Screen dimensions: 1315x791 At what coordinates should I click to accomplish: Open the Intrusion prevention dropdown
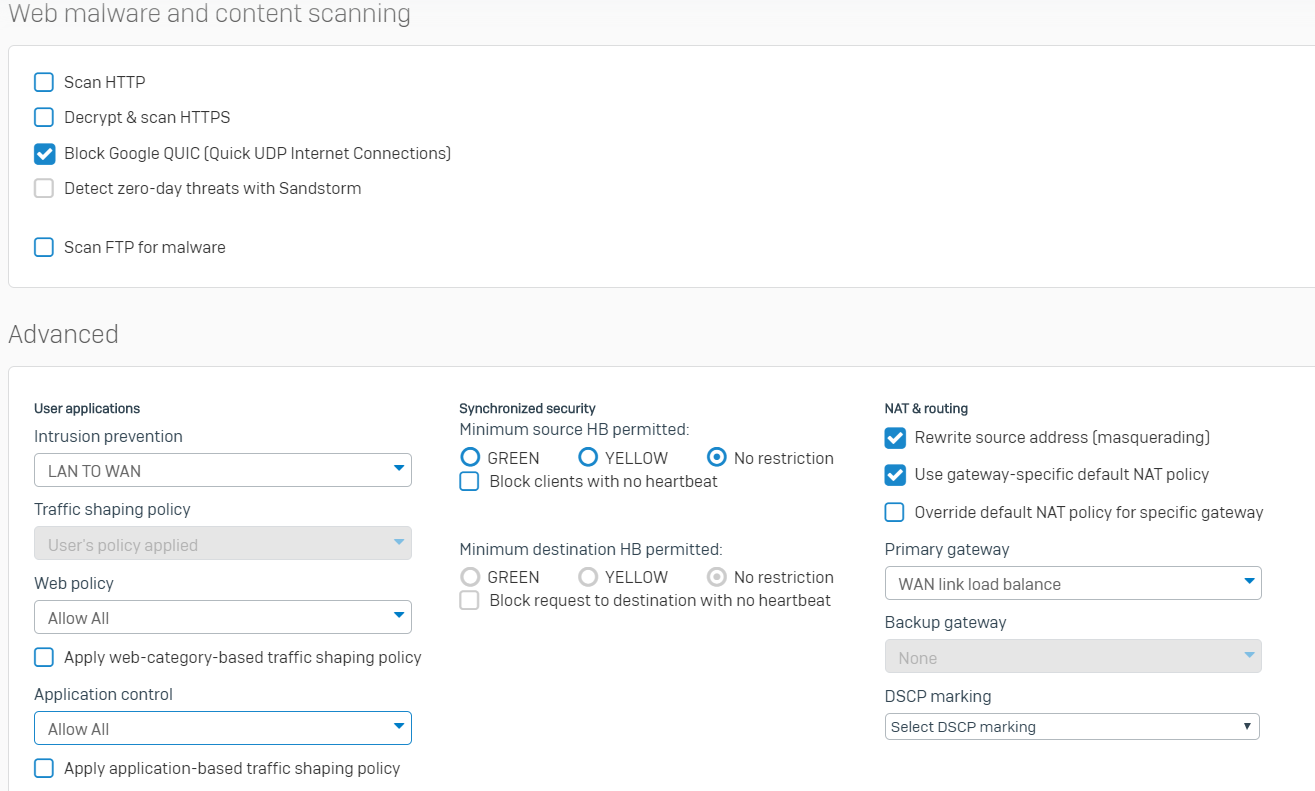click(222, 470)
